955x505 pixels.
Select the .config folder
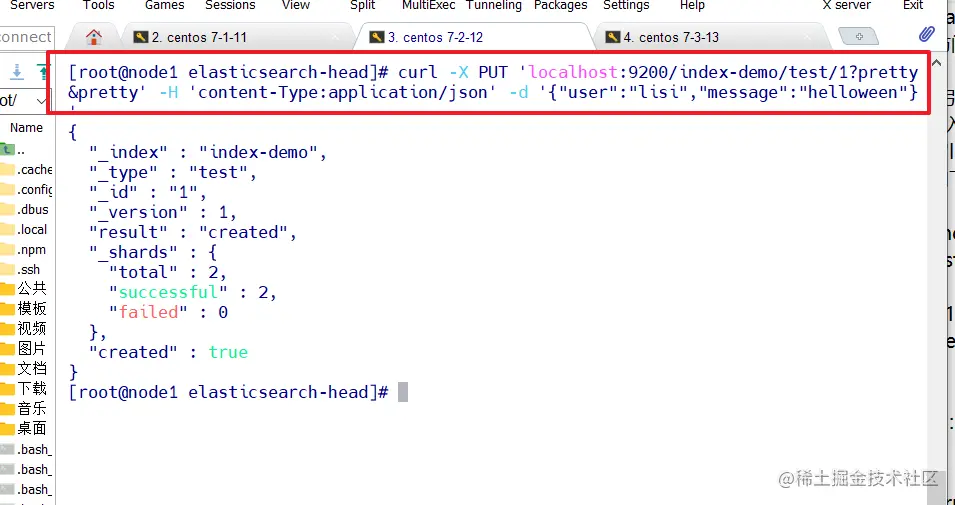pyautogui.click(x=27, y=189)
